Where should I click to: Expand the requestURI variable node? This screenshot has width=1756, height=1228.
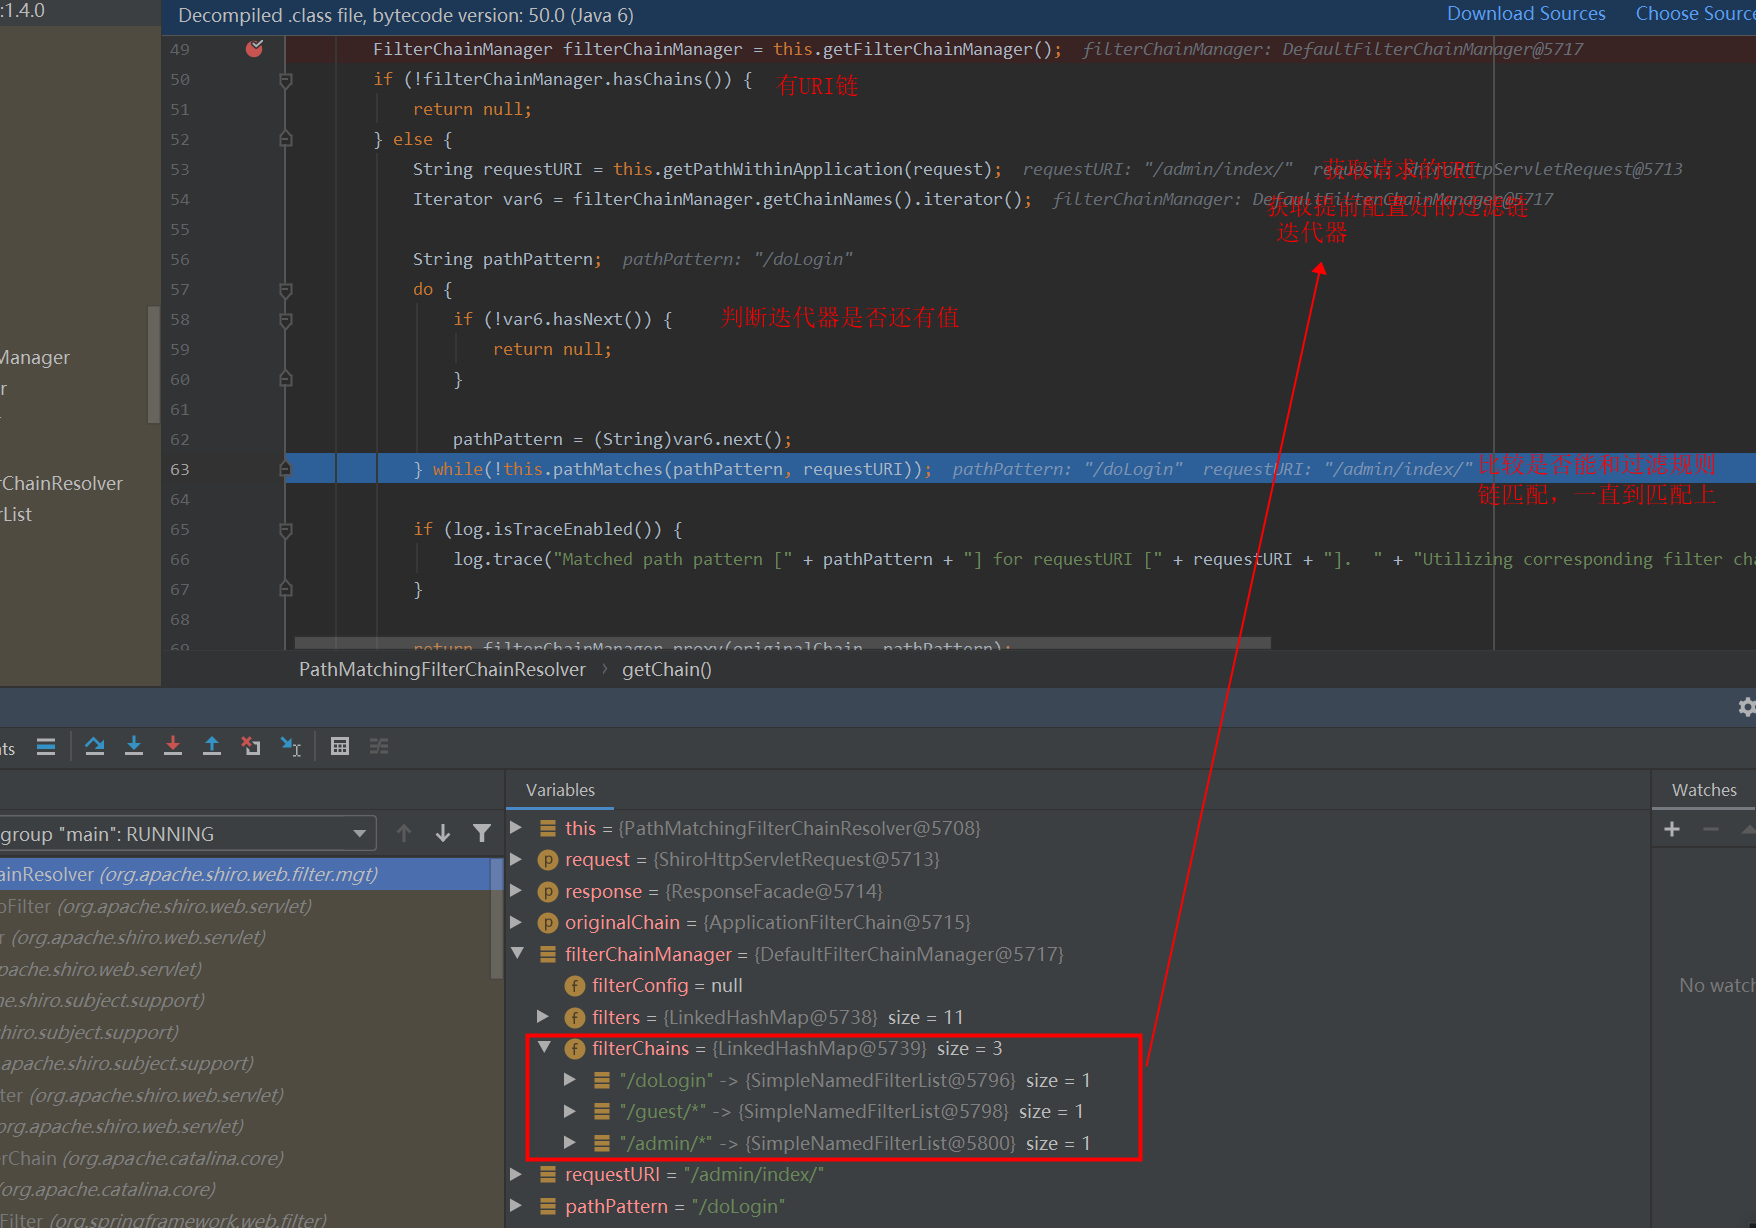516,1174
